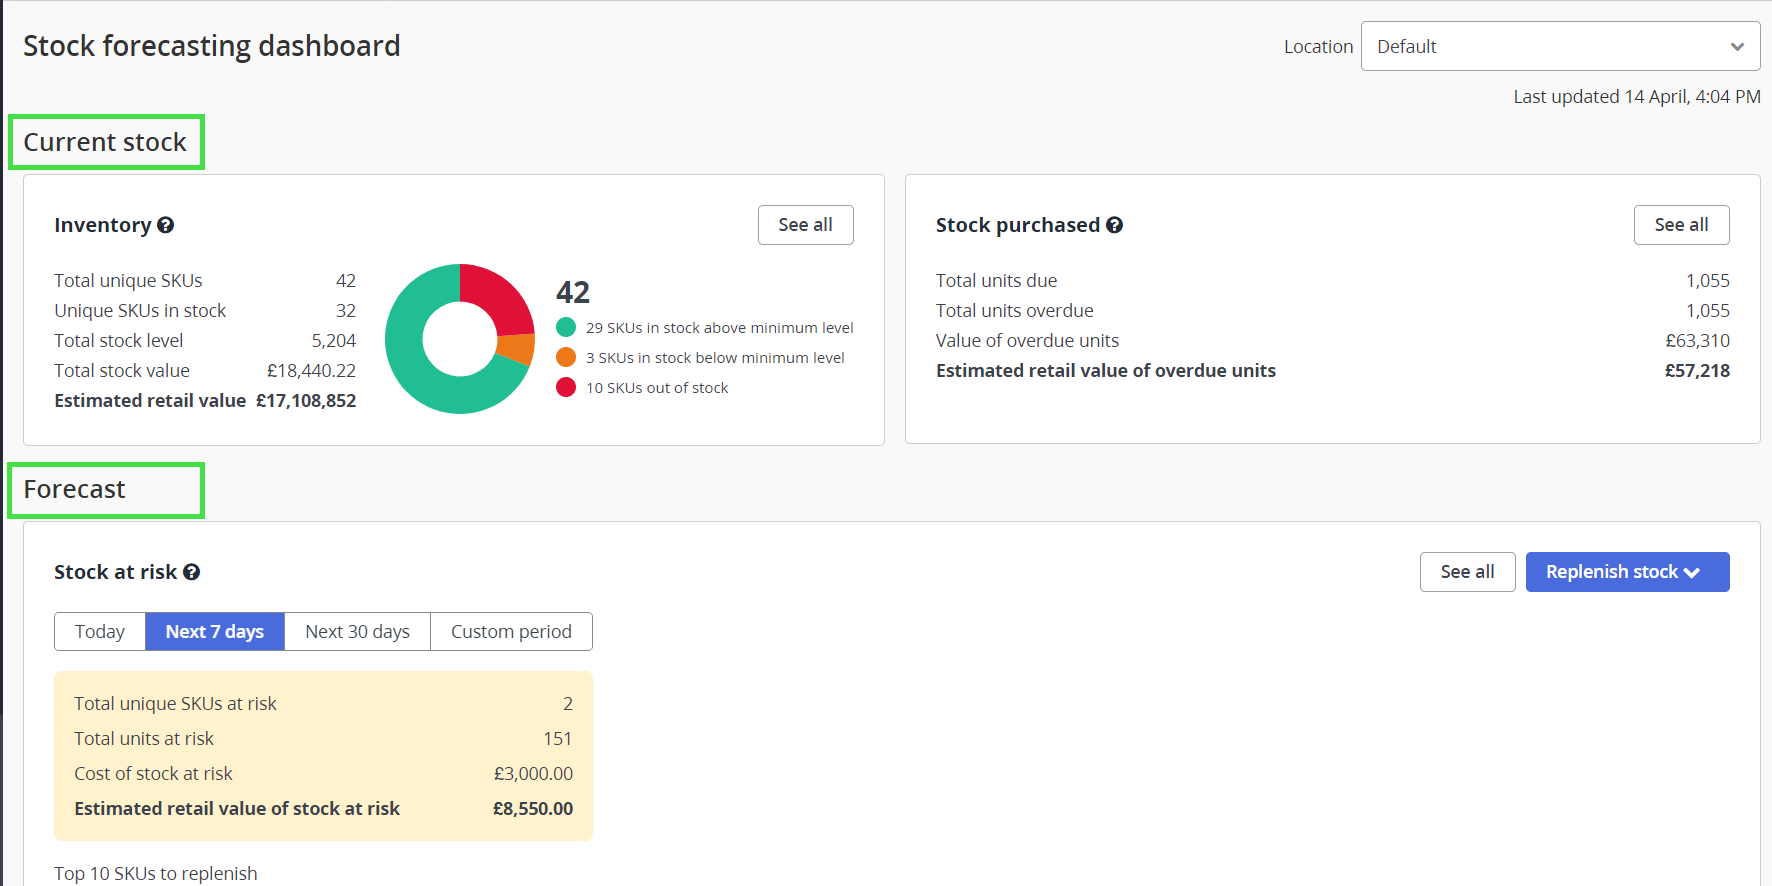The height and width of the screenshot is (886, 1772).
Task: Click the green legend dot for above minimum level
Action: [566, 327]
